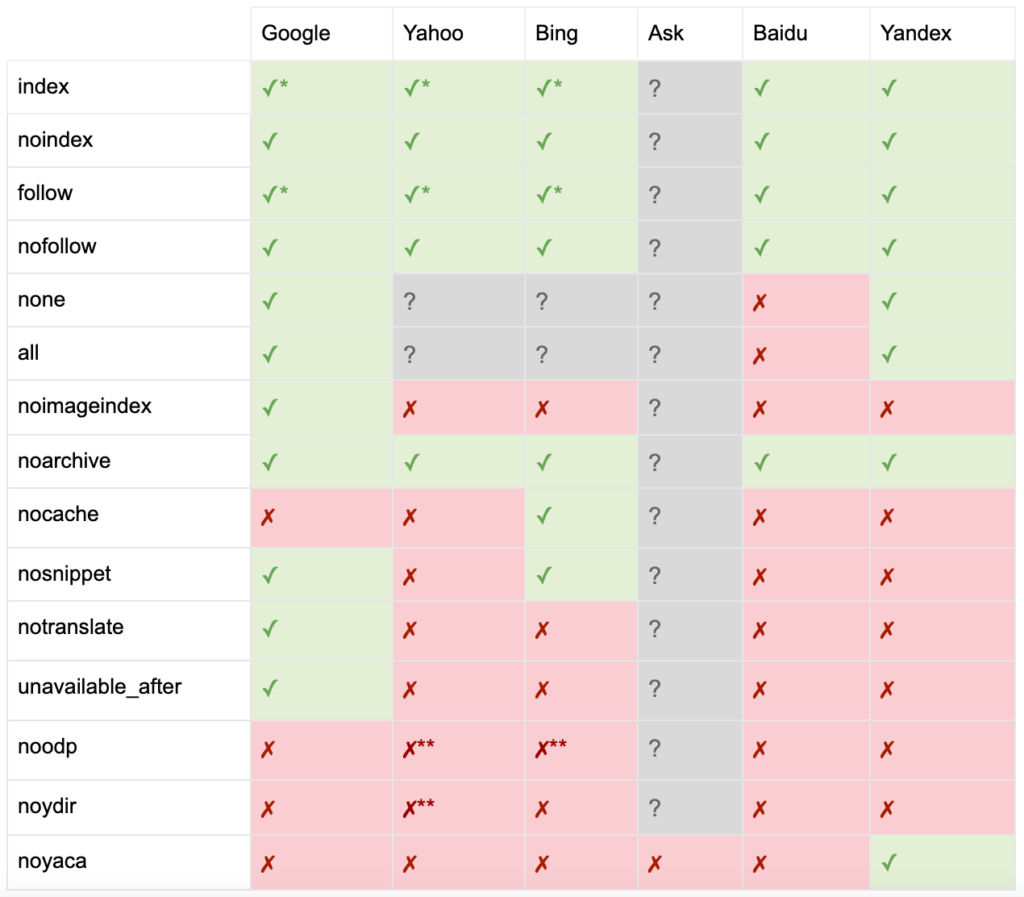The width and height of the screenshot is (1024, 897).
Task: Click the checkmark for Google unavailable_after
Action: coord(269,689)
